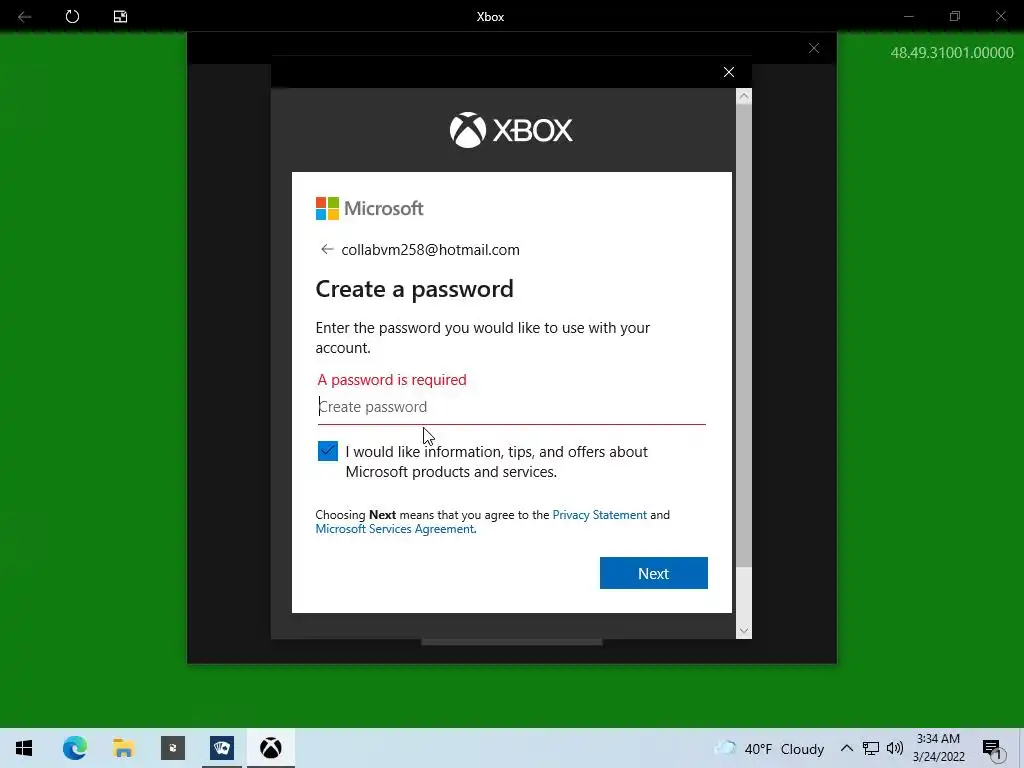Screen dimensions: 1024x768
Task: Close the outer dark overlay window
Action: 814,48
